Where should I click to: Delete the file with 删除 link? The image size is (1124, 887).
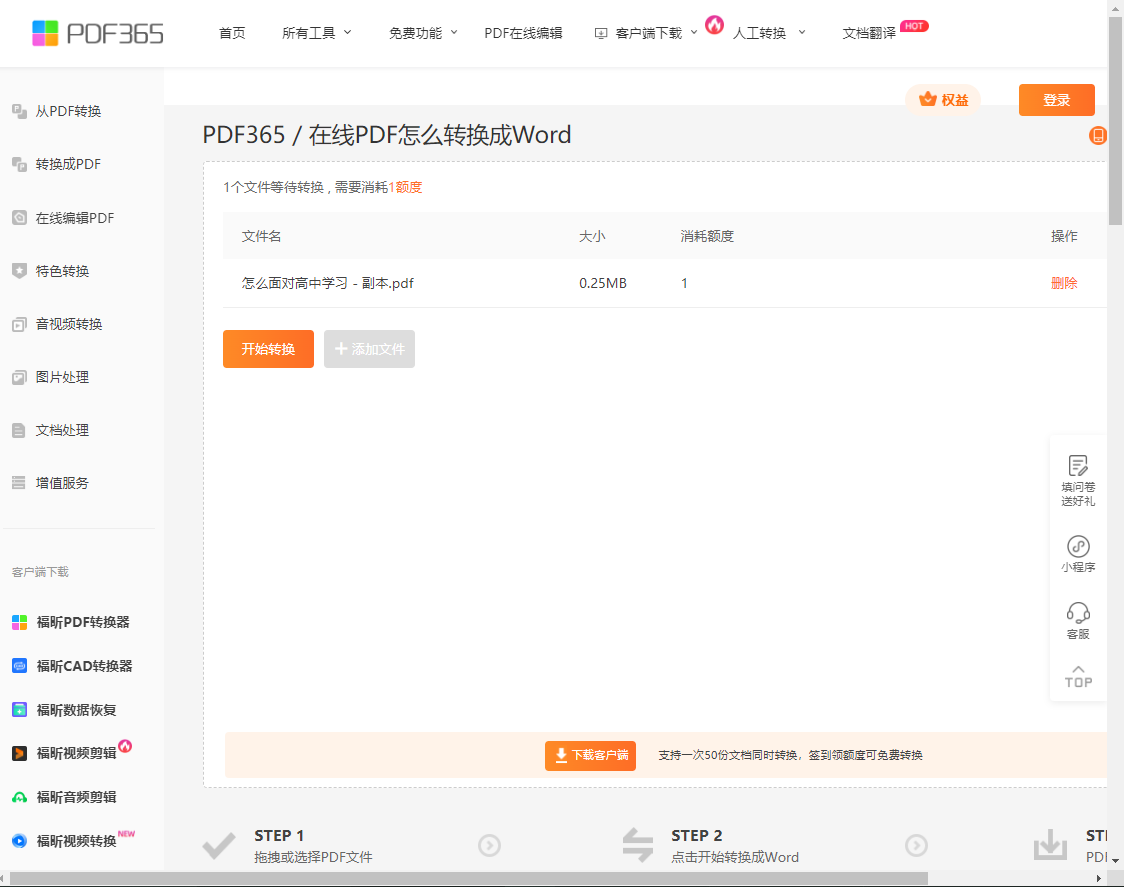pyautogui.click(x=1064, y=283)
